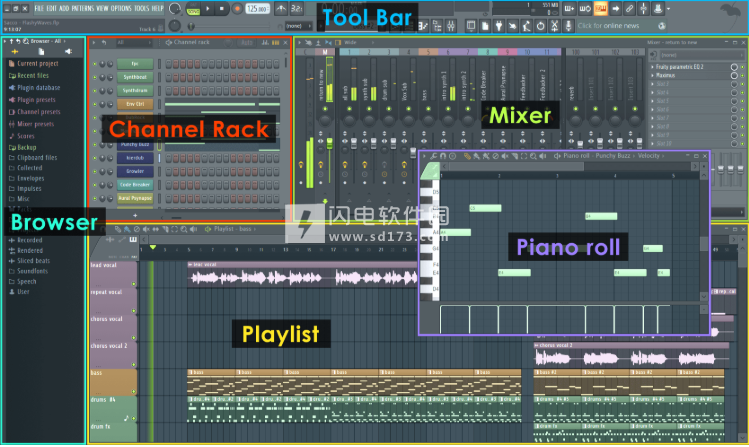Click the Growler channel button
This screenshot has width=749, height=447.
coord(135,171)
